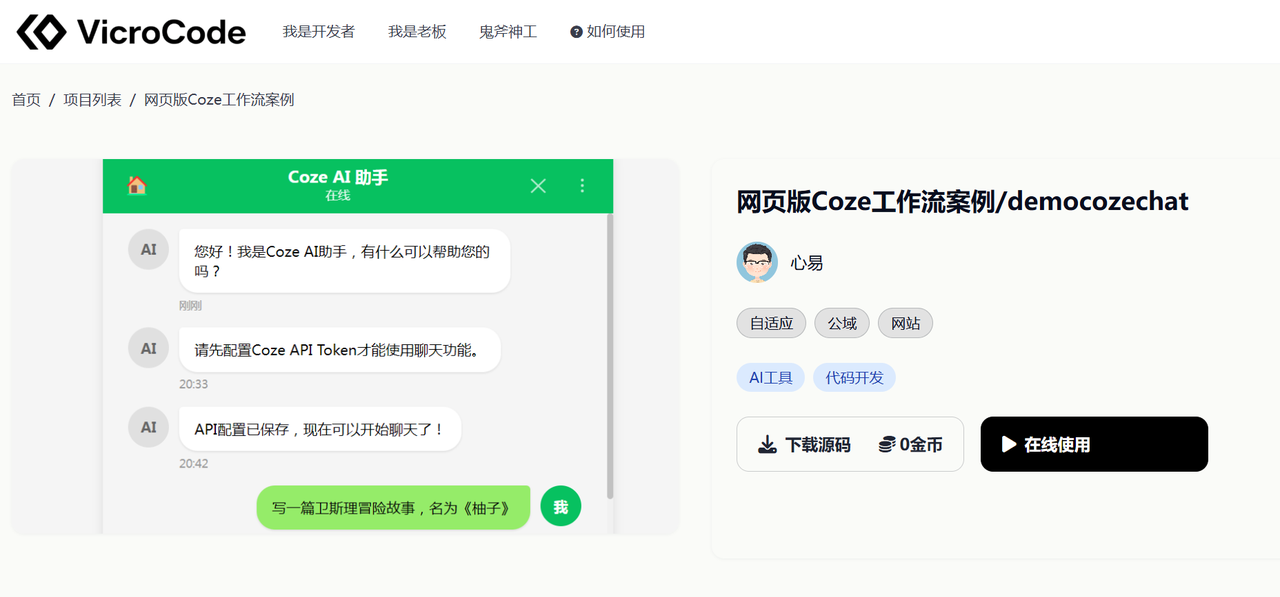Viewport: 1280px width, 597px height.
Task: Click the 20:33 timestamp
Action: coord(194,384)
